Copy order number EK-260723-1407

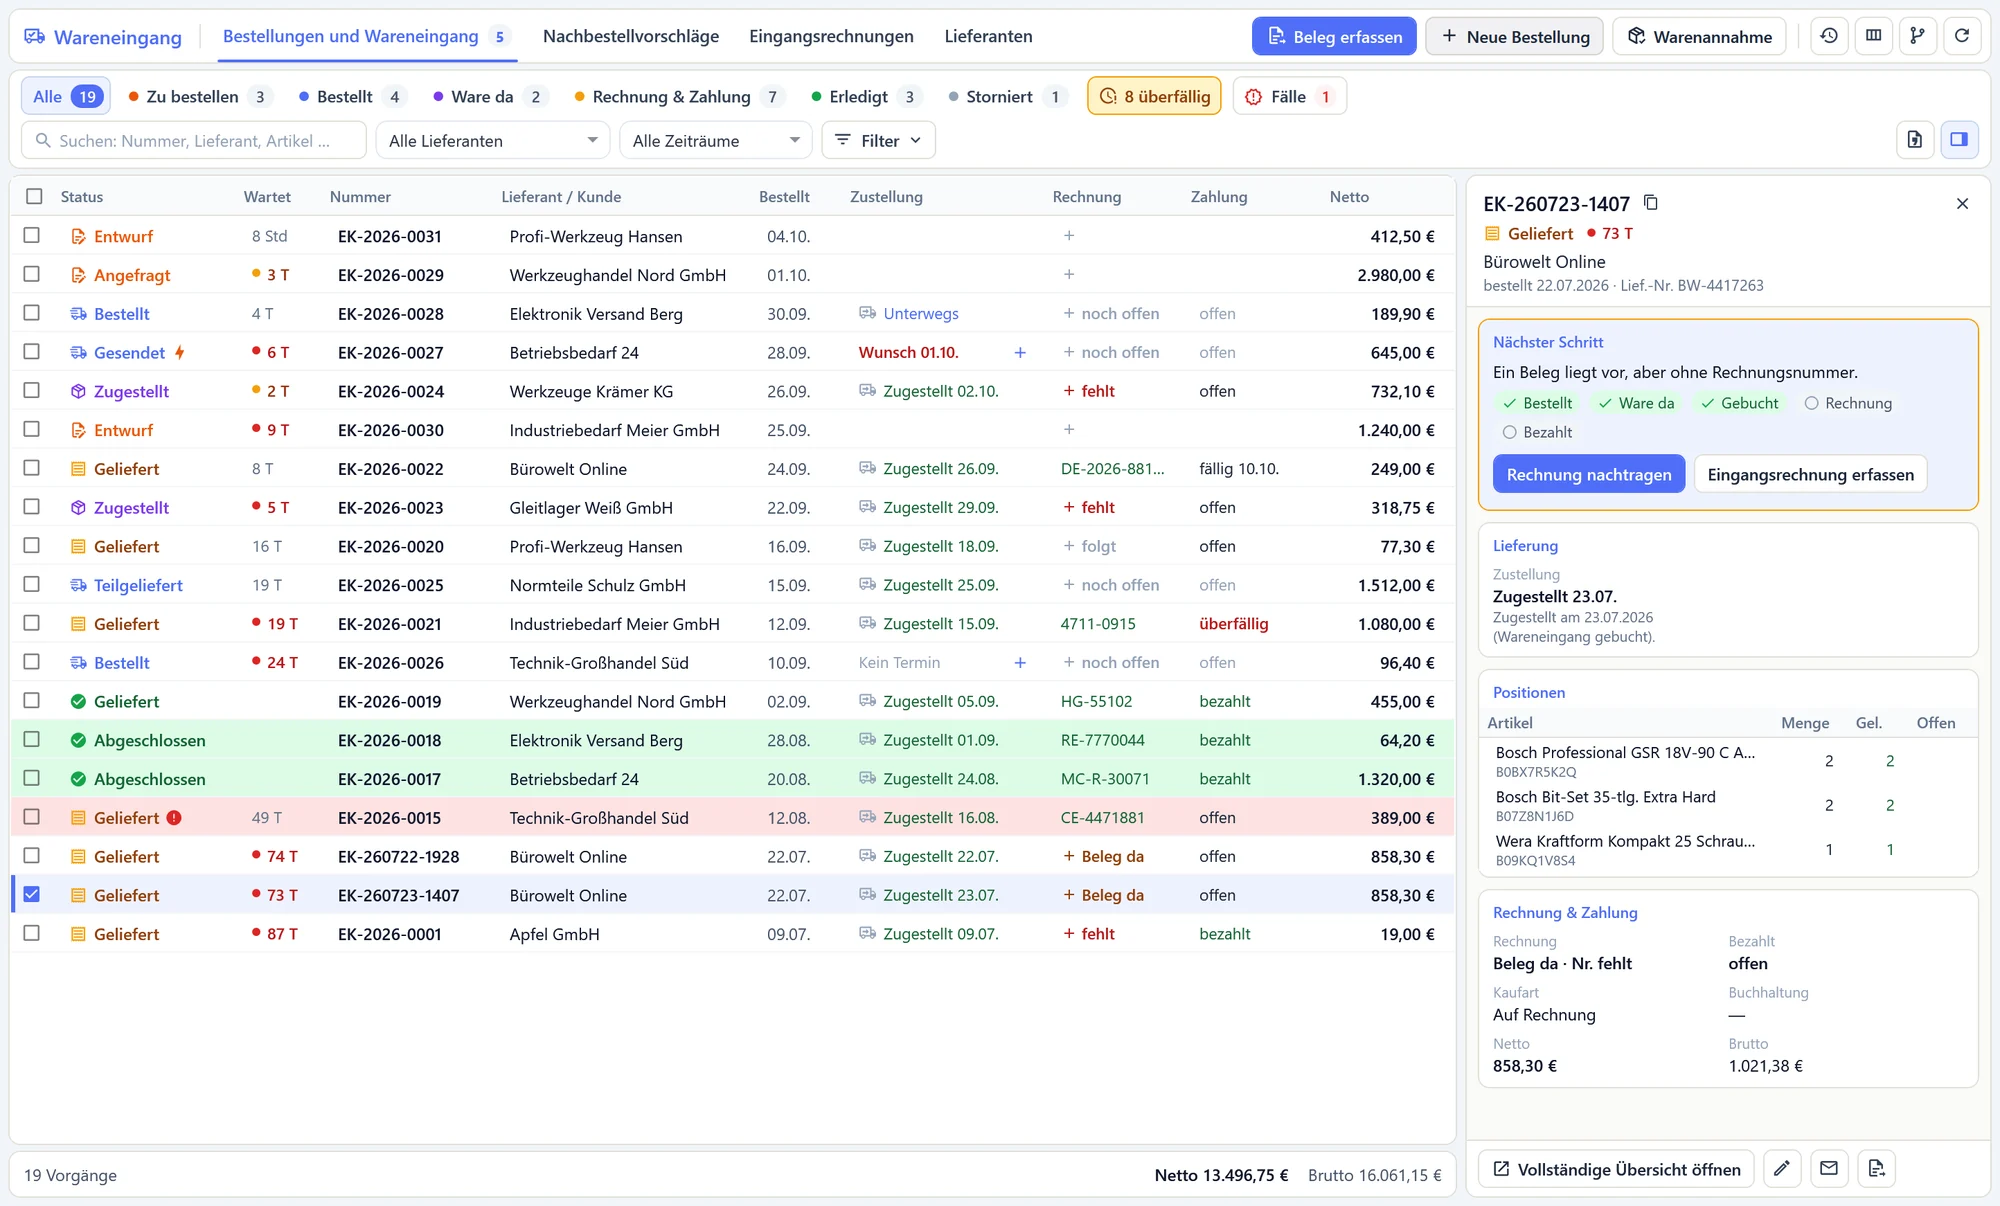pyautogui.click(x=1651, y=203)
